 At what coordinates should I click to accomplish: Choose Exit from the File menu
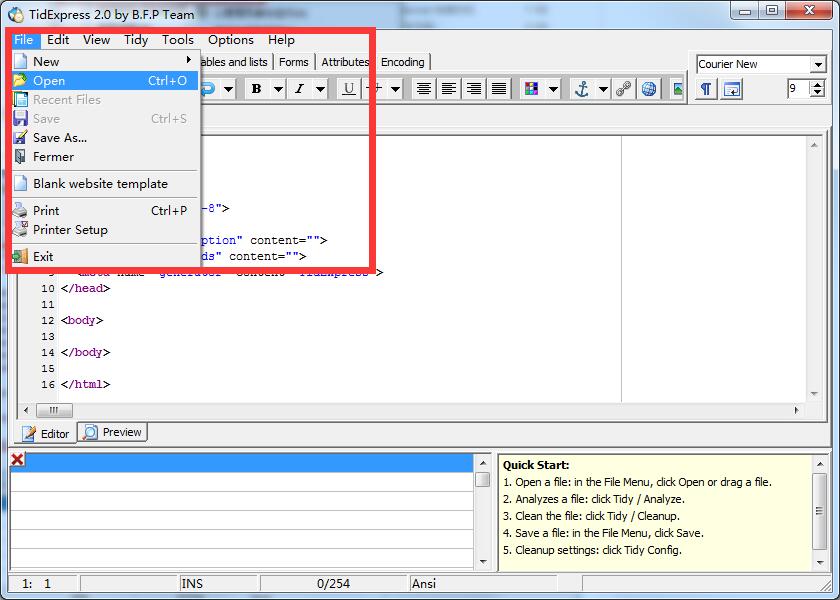click(105, 257)
